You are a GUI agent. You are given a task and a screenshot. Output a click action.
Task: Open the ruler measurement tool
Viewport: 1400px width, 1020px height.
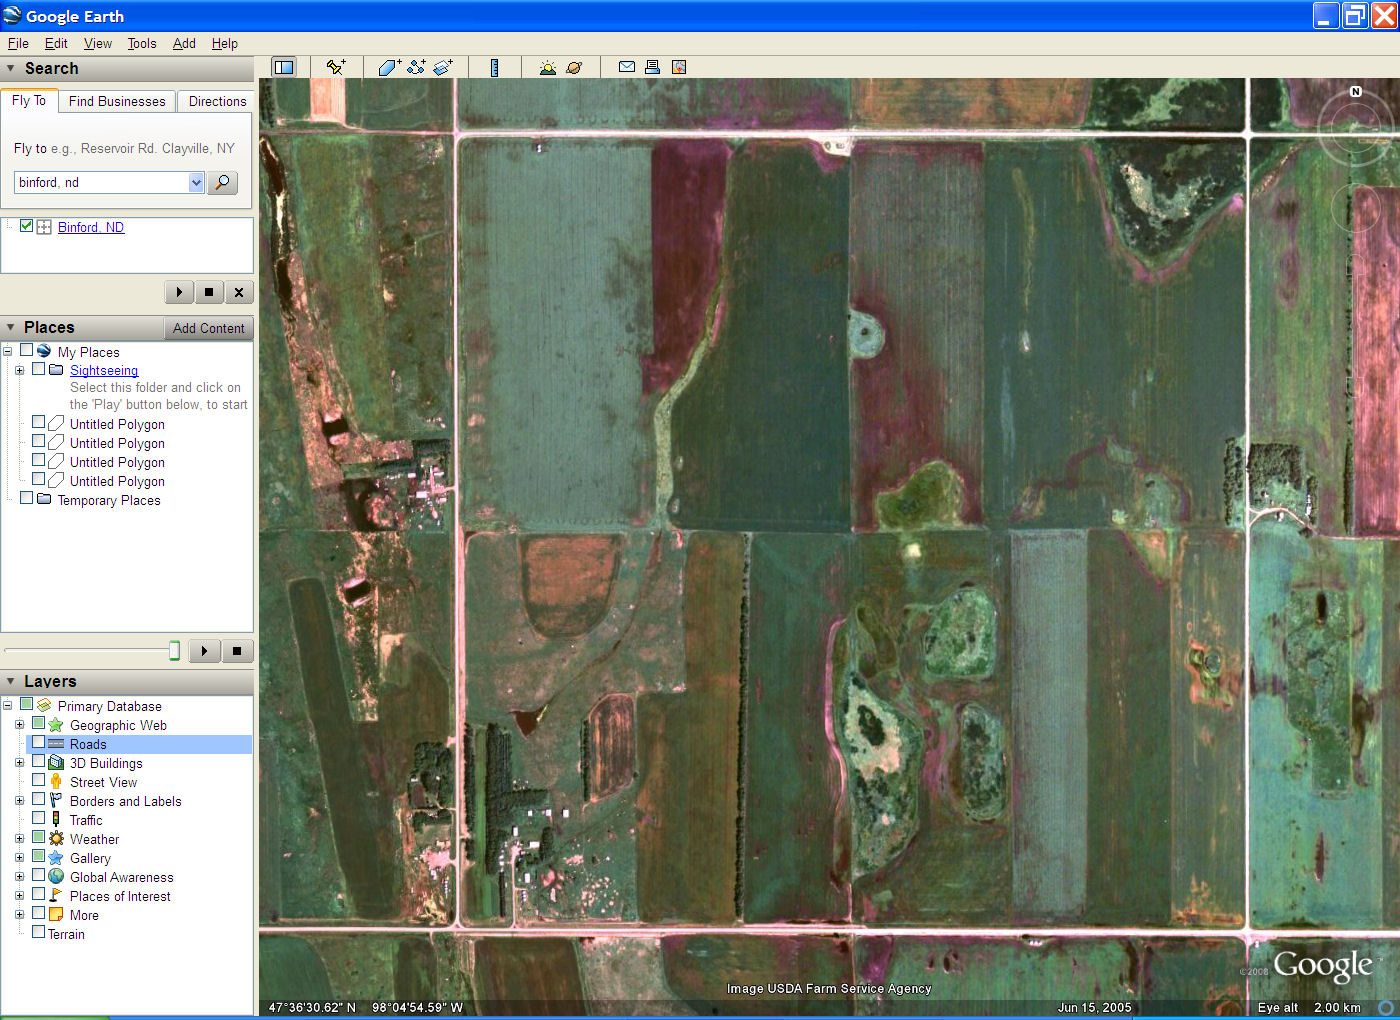tap(494, 67)
